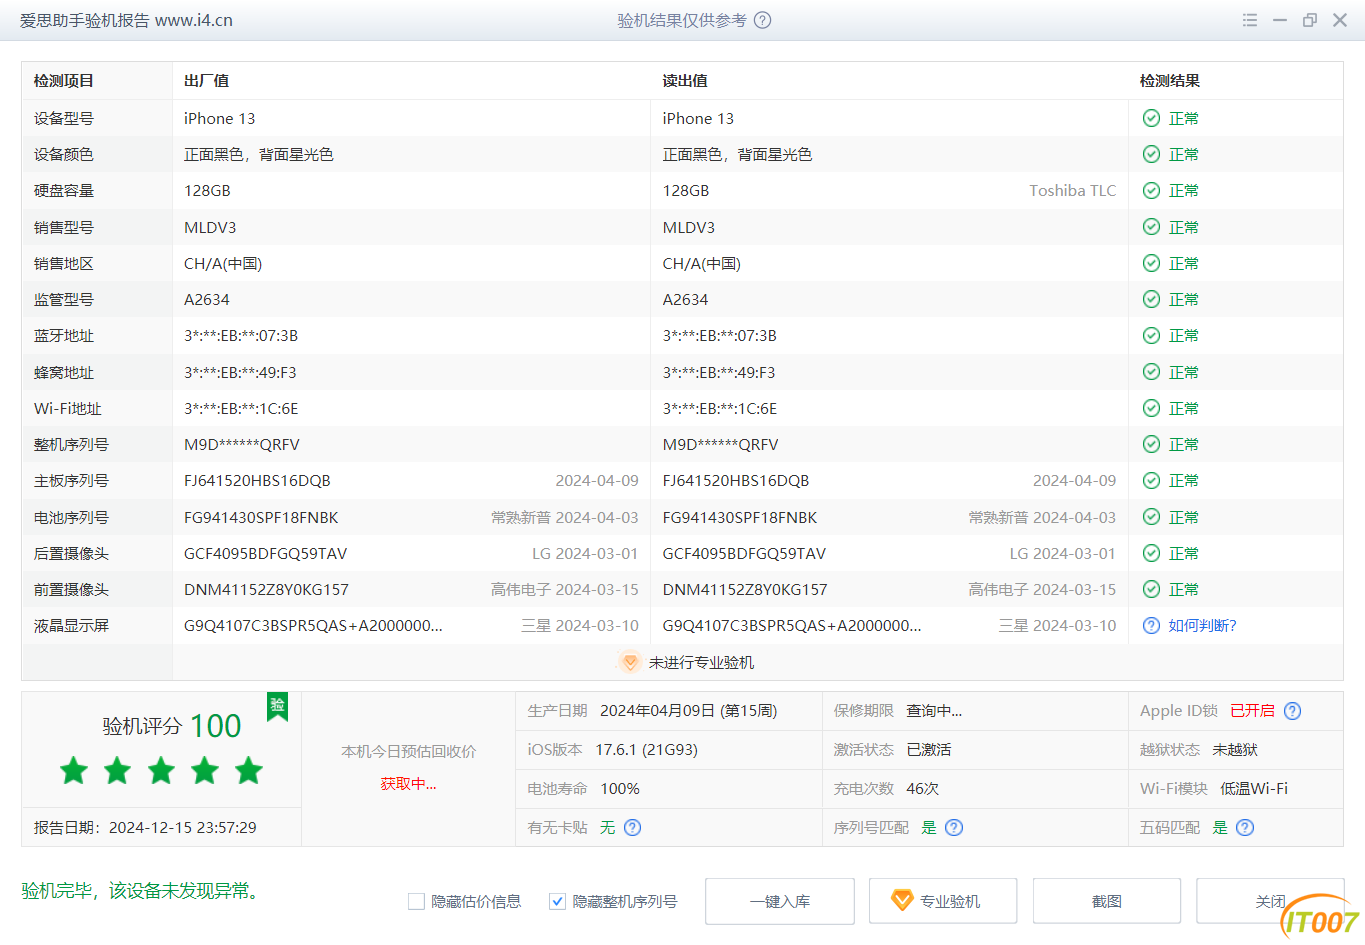
Task: Click question icon in 液晶显示屏 row
Action: 1151,625
